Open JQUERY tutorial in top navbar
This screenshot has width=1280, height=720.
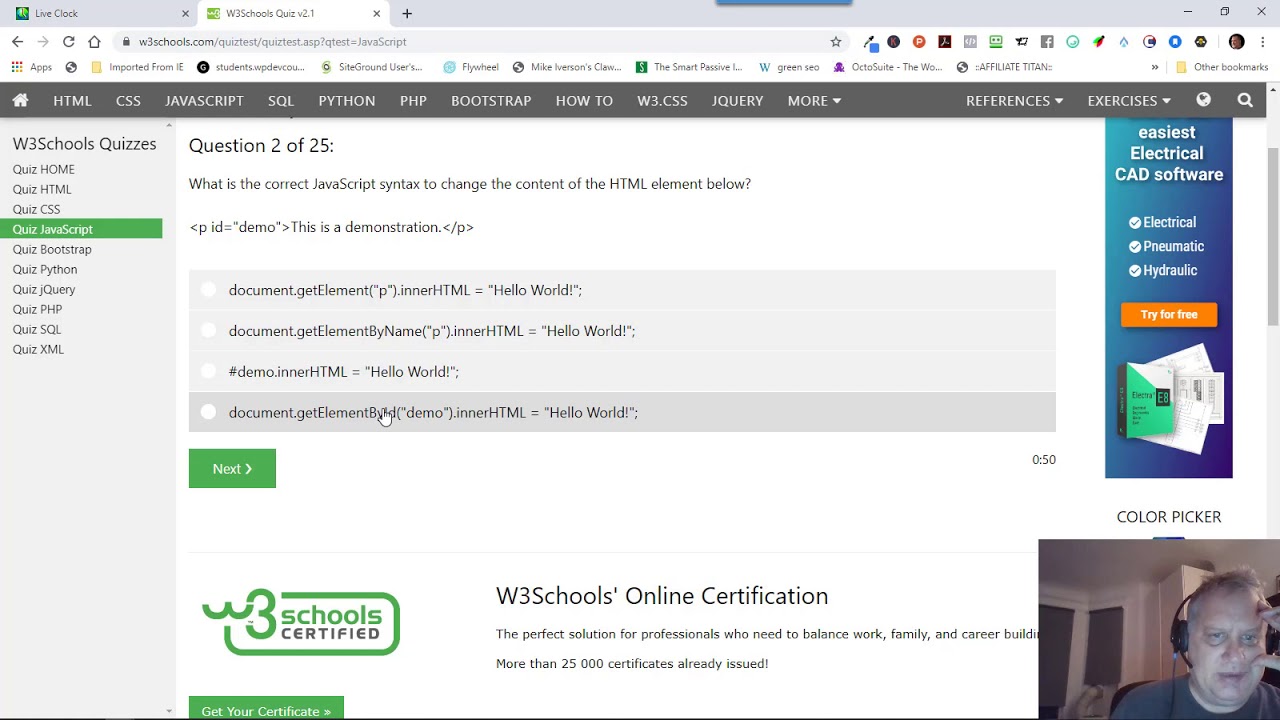(x=737, y=100)
